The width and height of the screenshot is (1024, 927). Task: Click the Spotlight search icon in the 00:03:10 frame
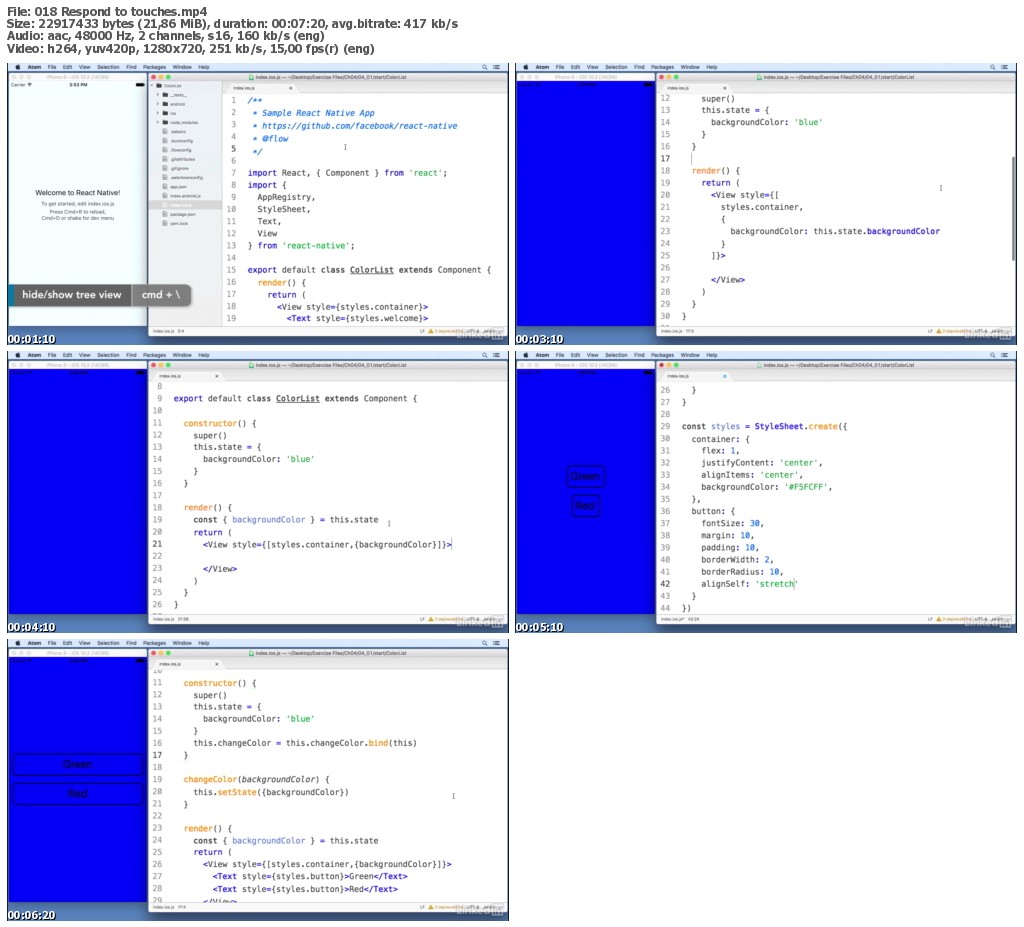coord(993,67)
